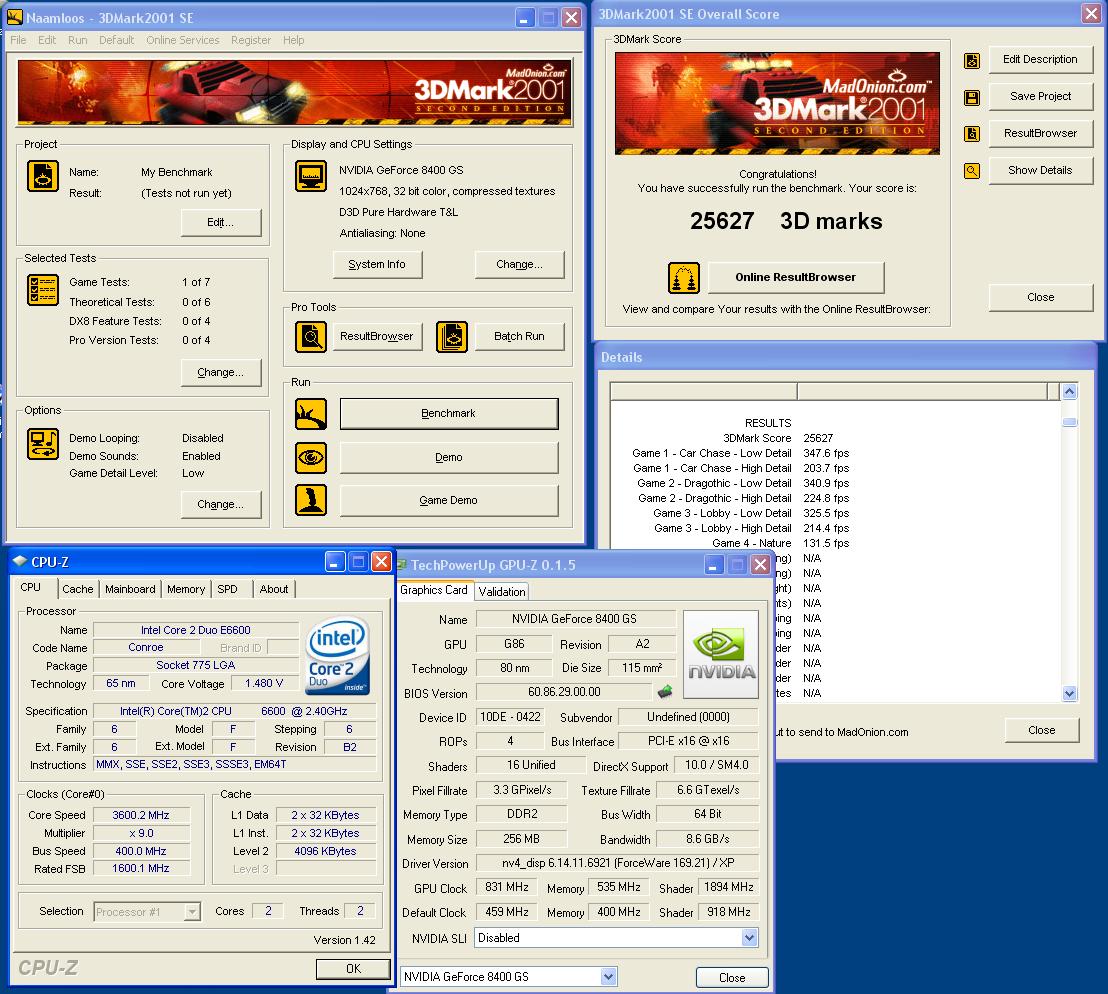Viewport: 1108px width, 994px height.
Task: Click the Game Demo button
Action: 449,500
